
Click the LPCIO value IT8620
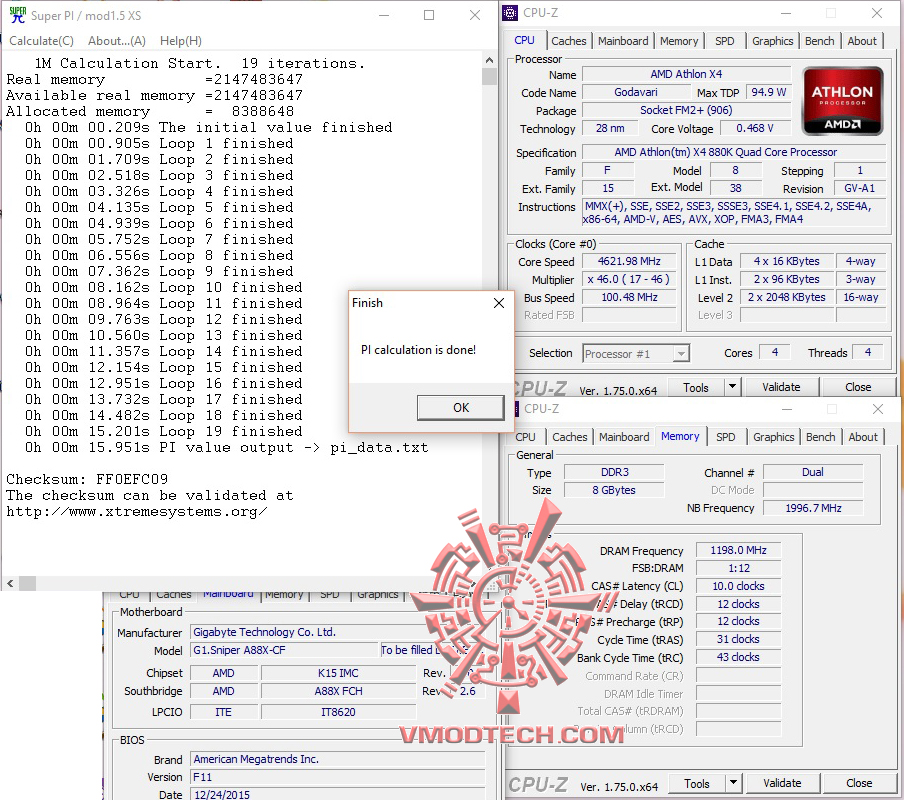click(x=338, y=712)
